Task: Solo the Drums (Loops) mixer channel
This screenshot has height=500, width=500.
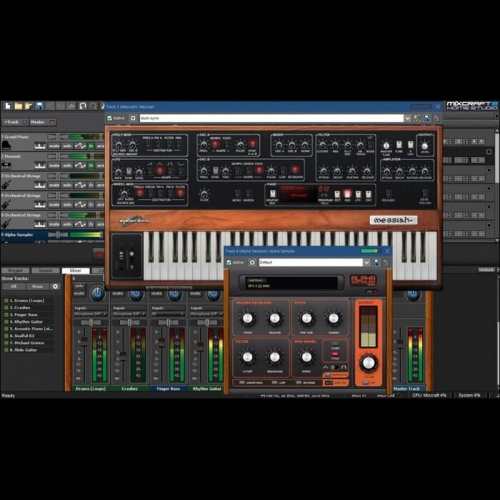Action: click(x=79, y=286)
